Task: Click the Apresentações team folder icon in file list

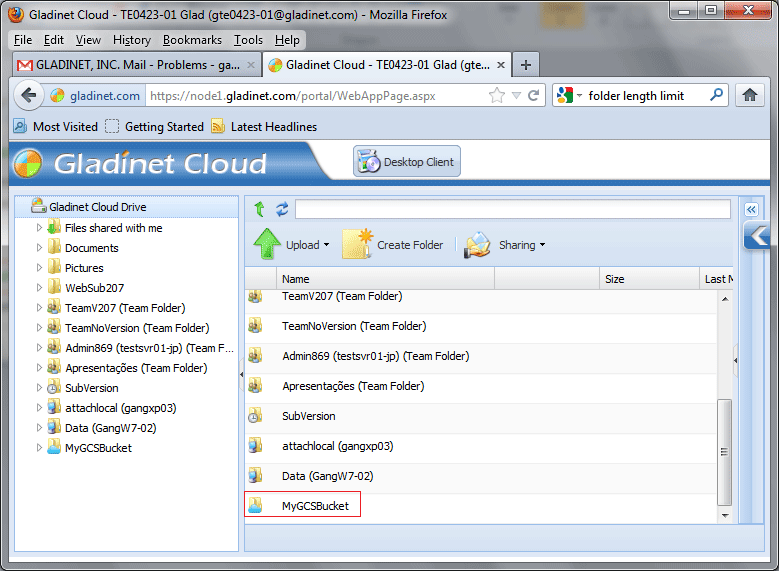Action: click(255, 386)
